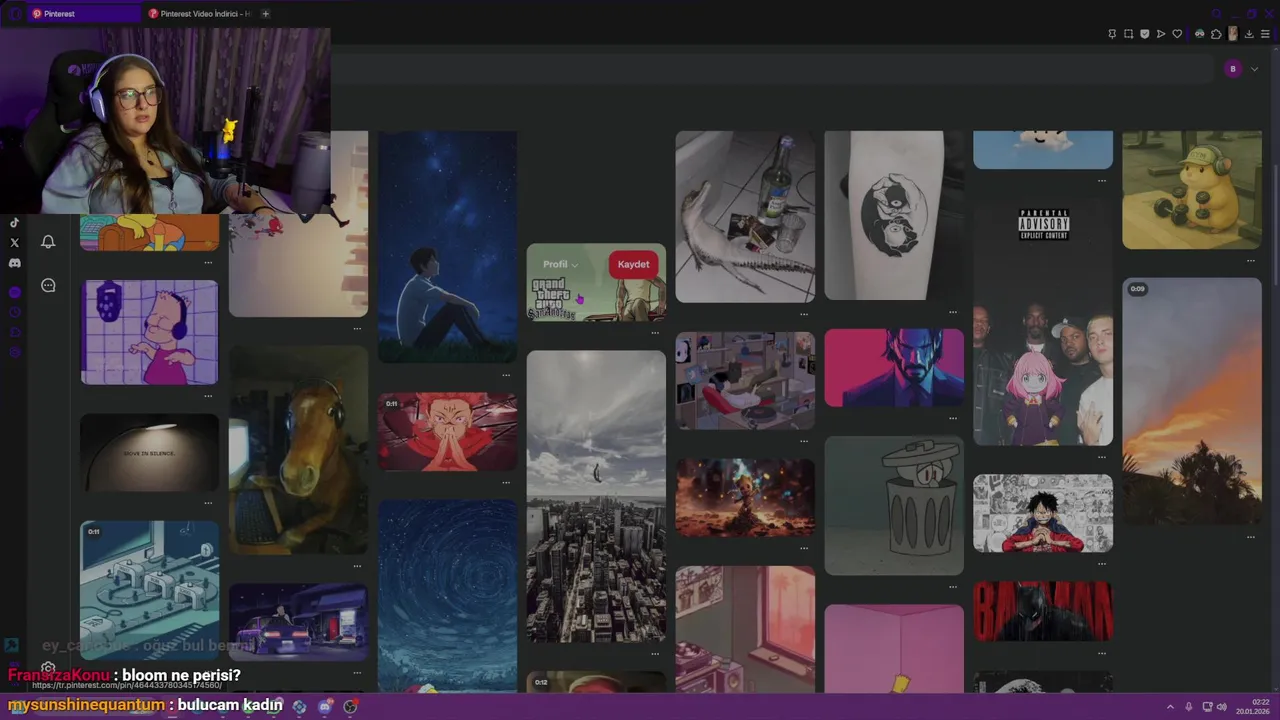The height and width of the screenshot is (720, 1280).
Task: Open the browser downloads icon
Action: (x=1249, y=34)
